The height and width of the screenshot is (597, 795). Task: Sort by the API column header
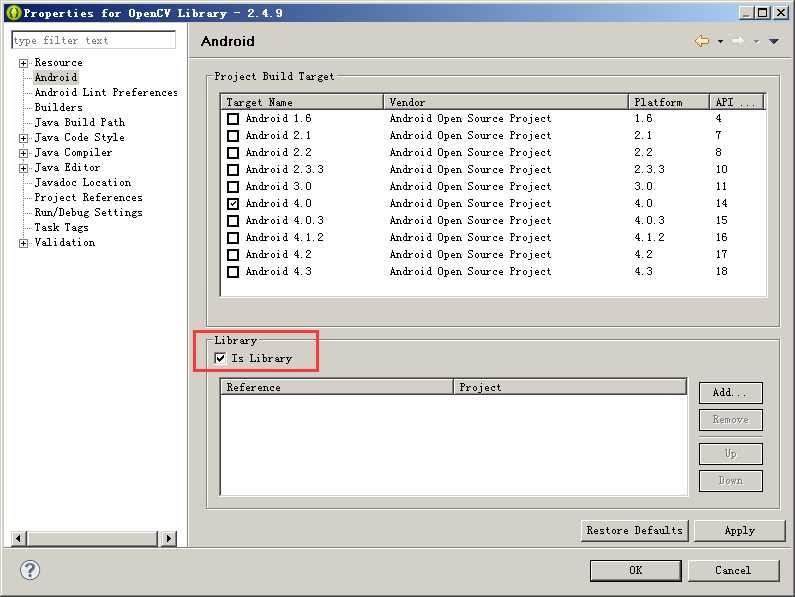pyautogui.click(x=737, y=102)
